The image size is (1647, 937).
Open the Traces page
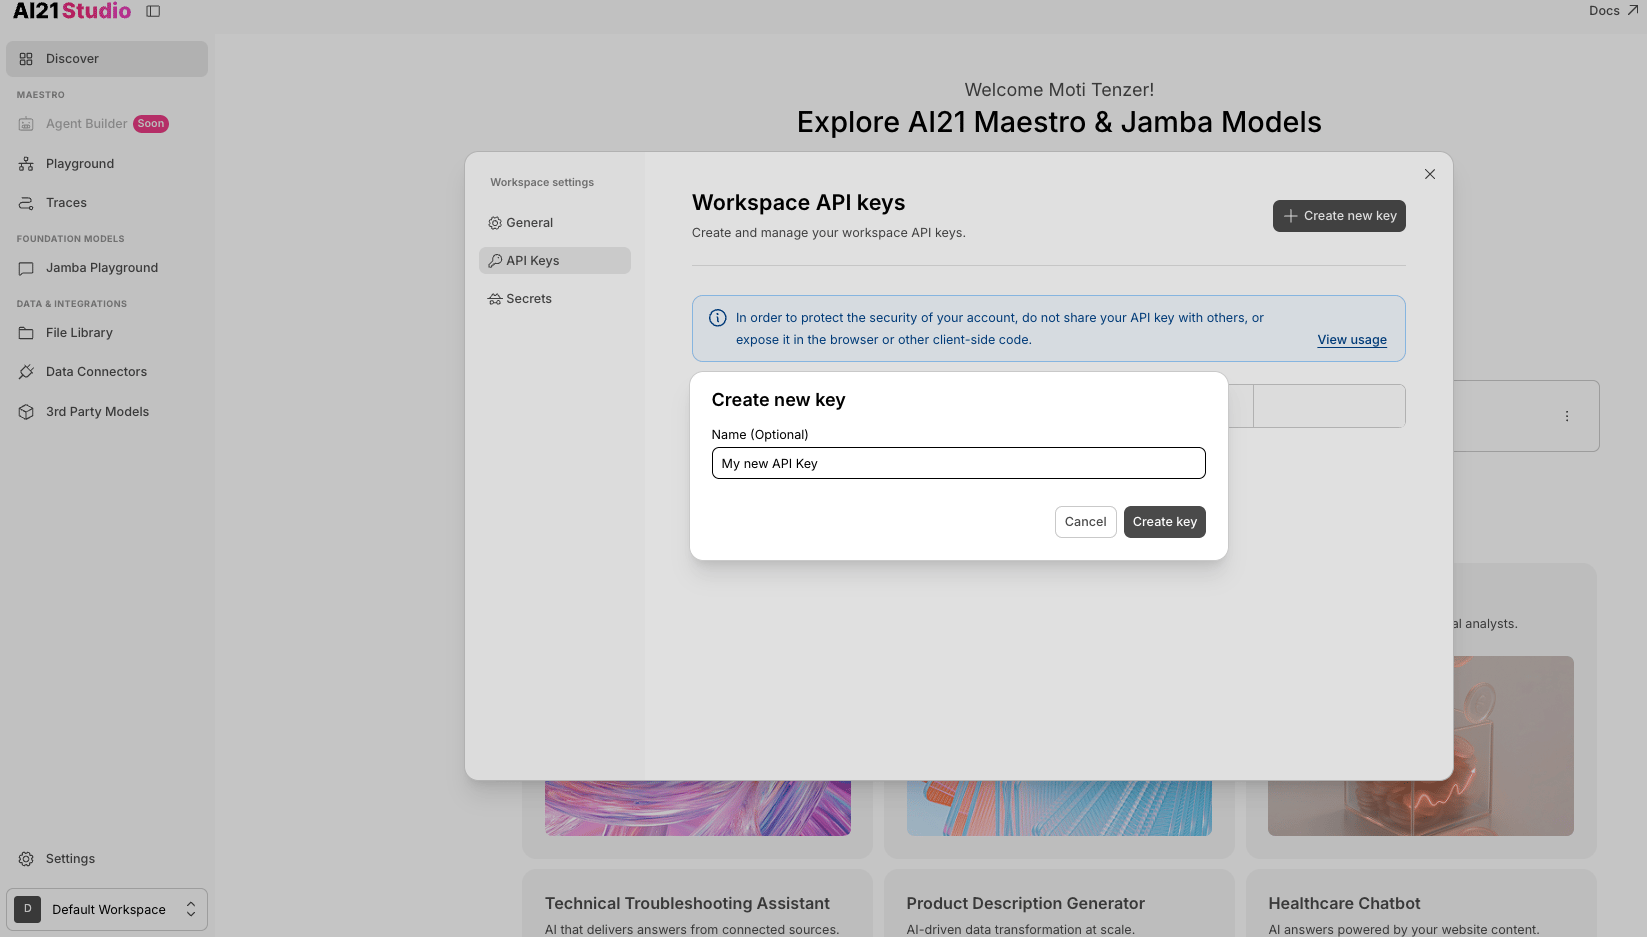coord(107,203)
